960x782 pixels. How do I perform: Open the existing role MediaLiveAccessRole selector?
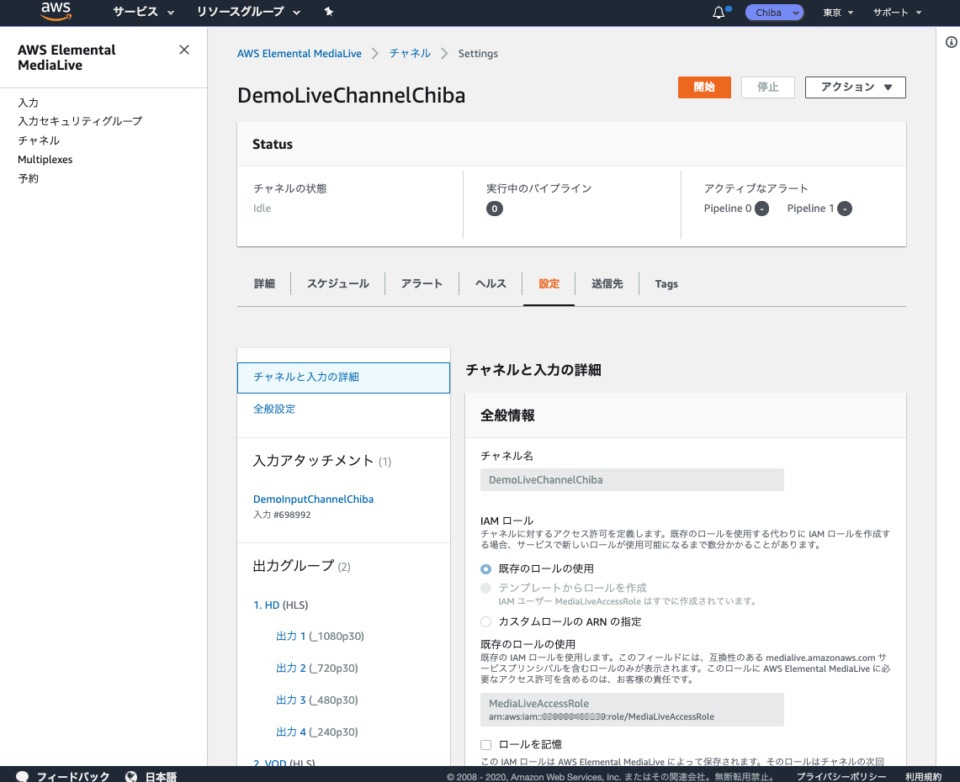(632, 709)
